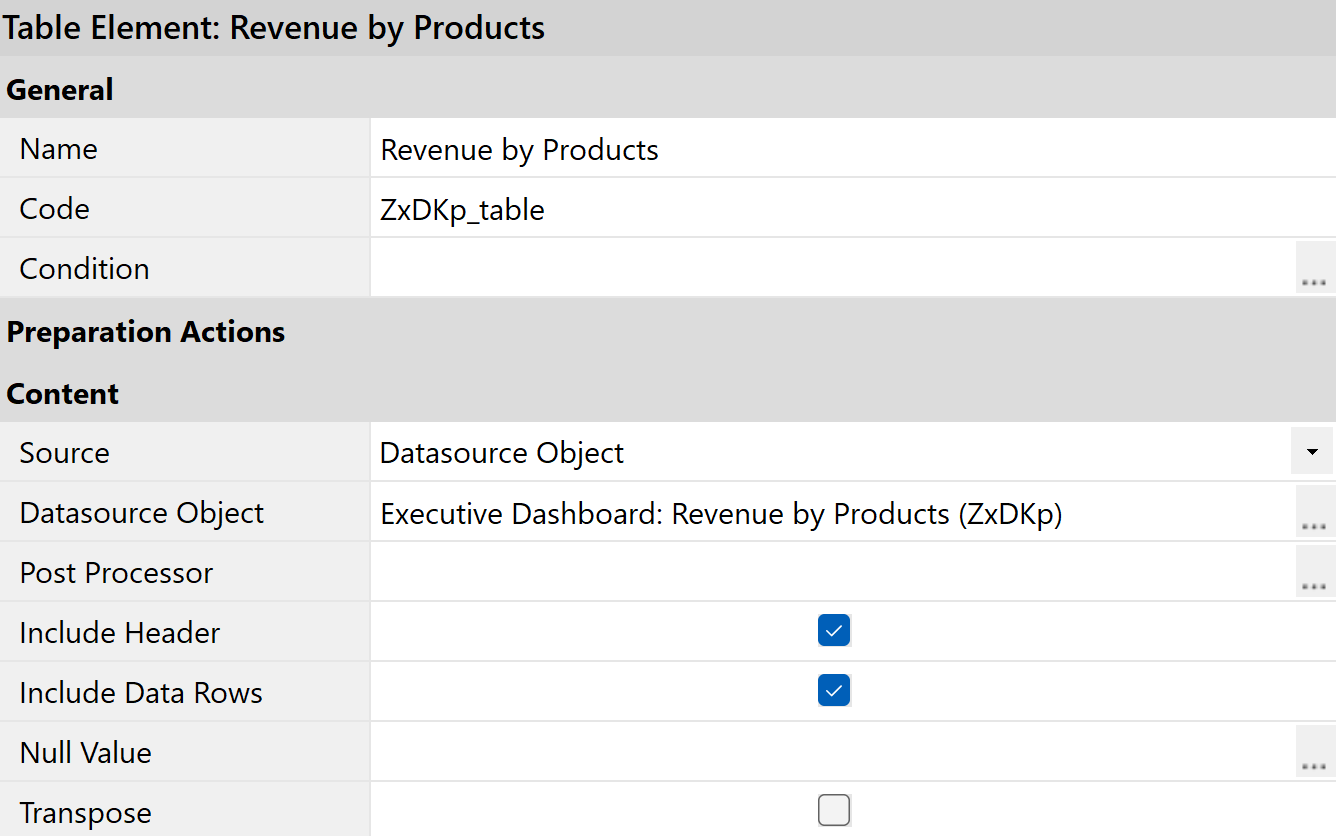This screenshot has height=836, width=1336.
Task: Click into the Post Processor field
Action: (x=832, y=572)
